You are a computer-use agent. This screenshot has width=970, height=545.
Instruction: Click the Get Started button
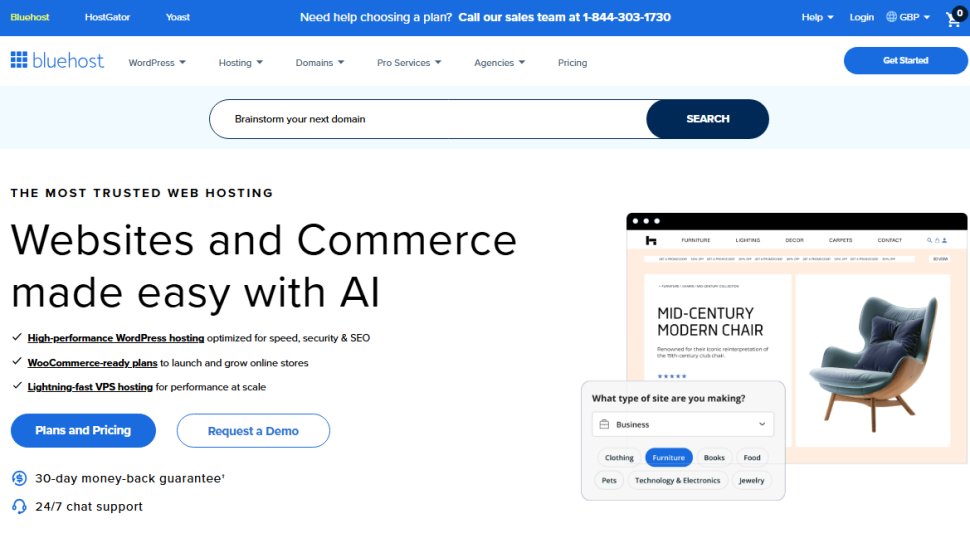[906, 61]
